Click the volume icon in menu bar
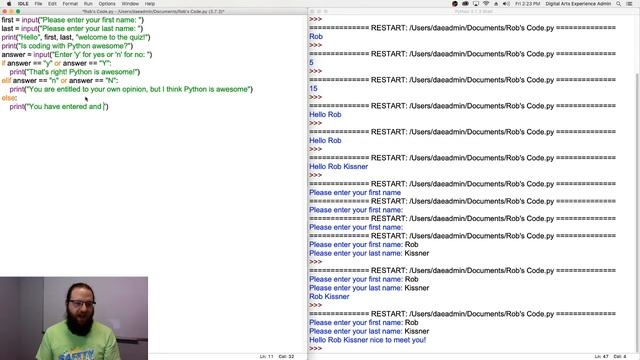The image size is (640, 360). click(x=506, y=4)
